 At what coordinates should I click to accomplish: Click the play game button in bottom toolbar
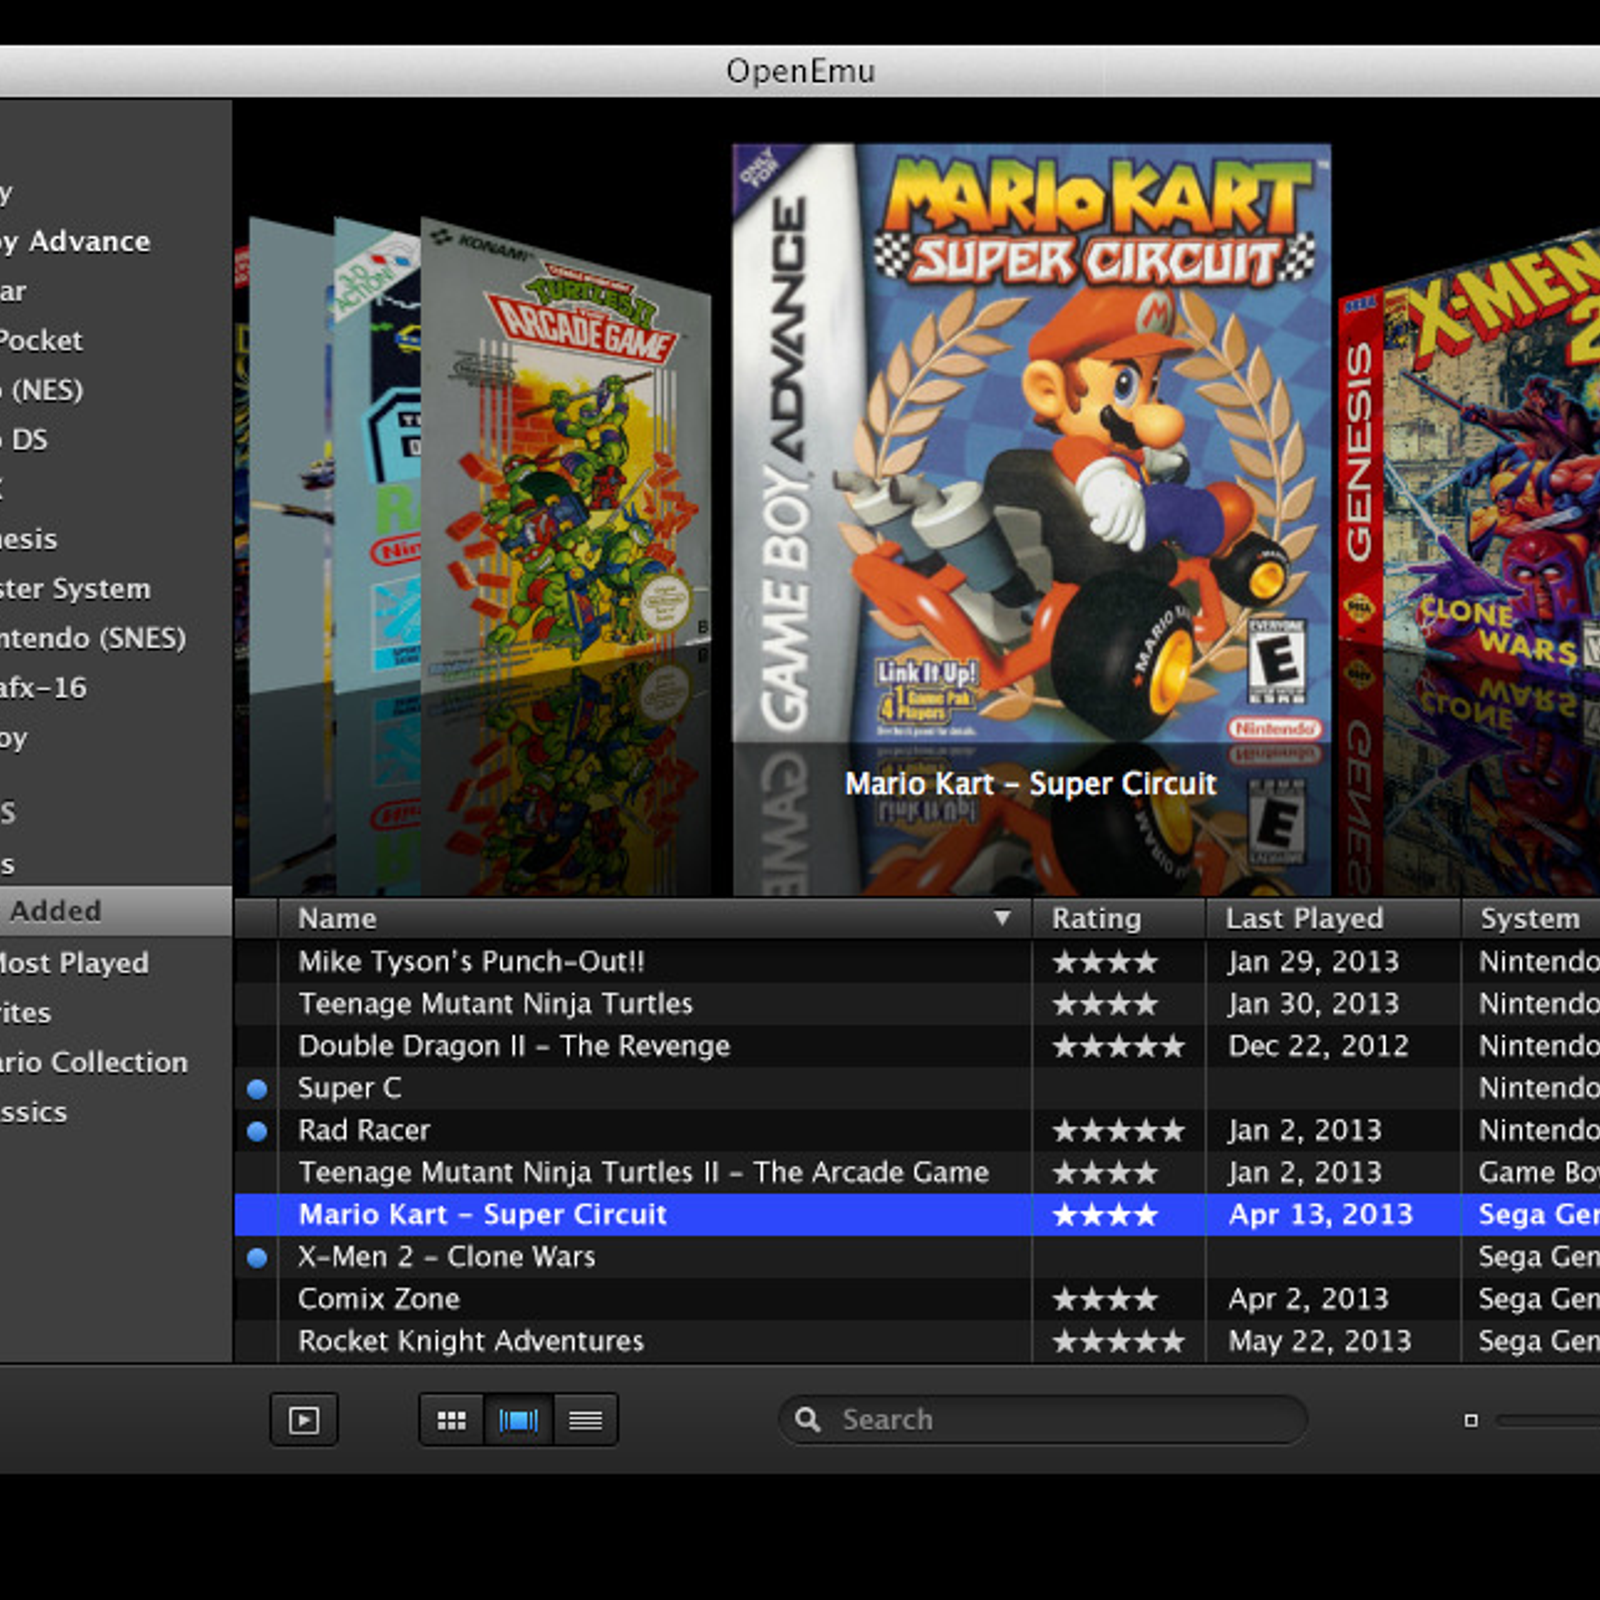tap(304, 1419)
